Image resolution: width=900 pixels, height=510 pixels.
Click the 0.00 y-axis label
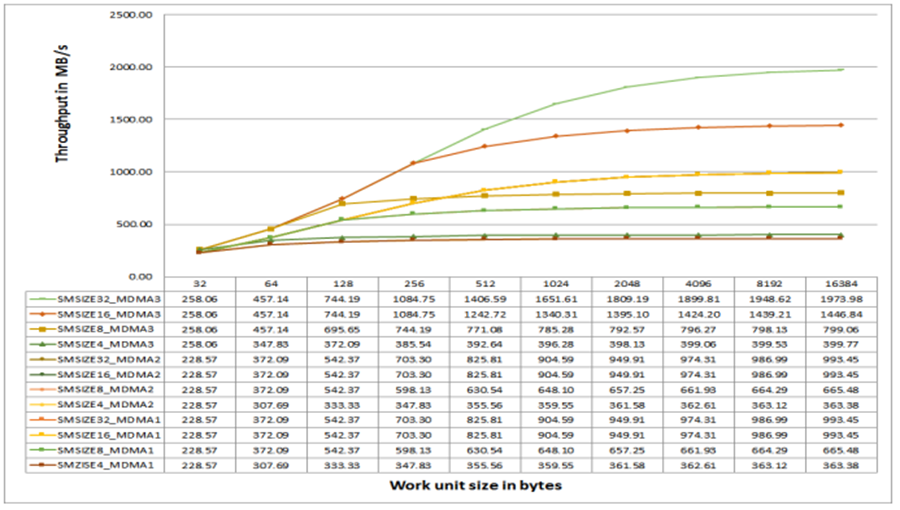tap(141, 277)
